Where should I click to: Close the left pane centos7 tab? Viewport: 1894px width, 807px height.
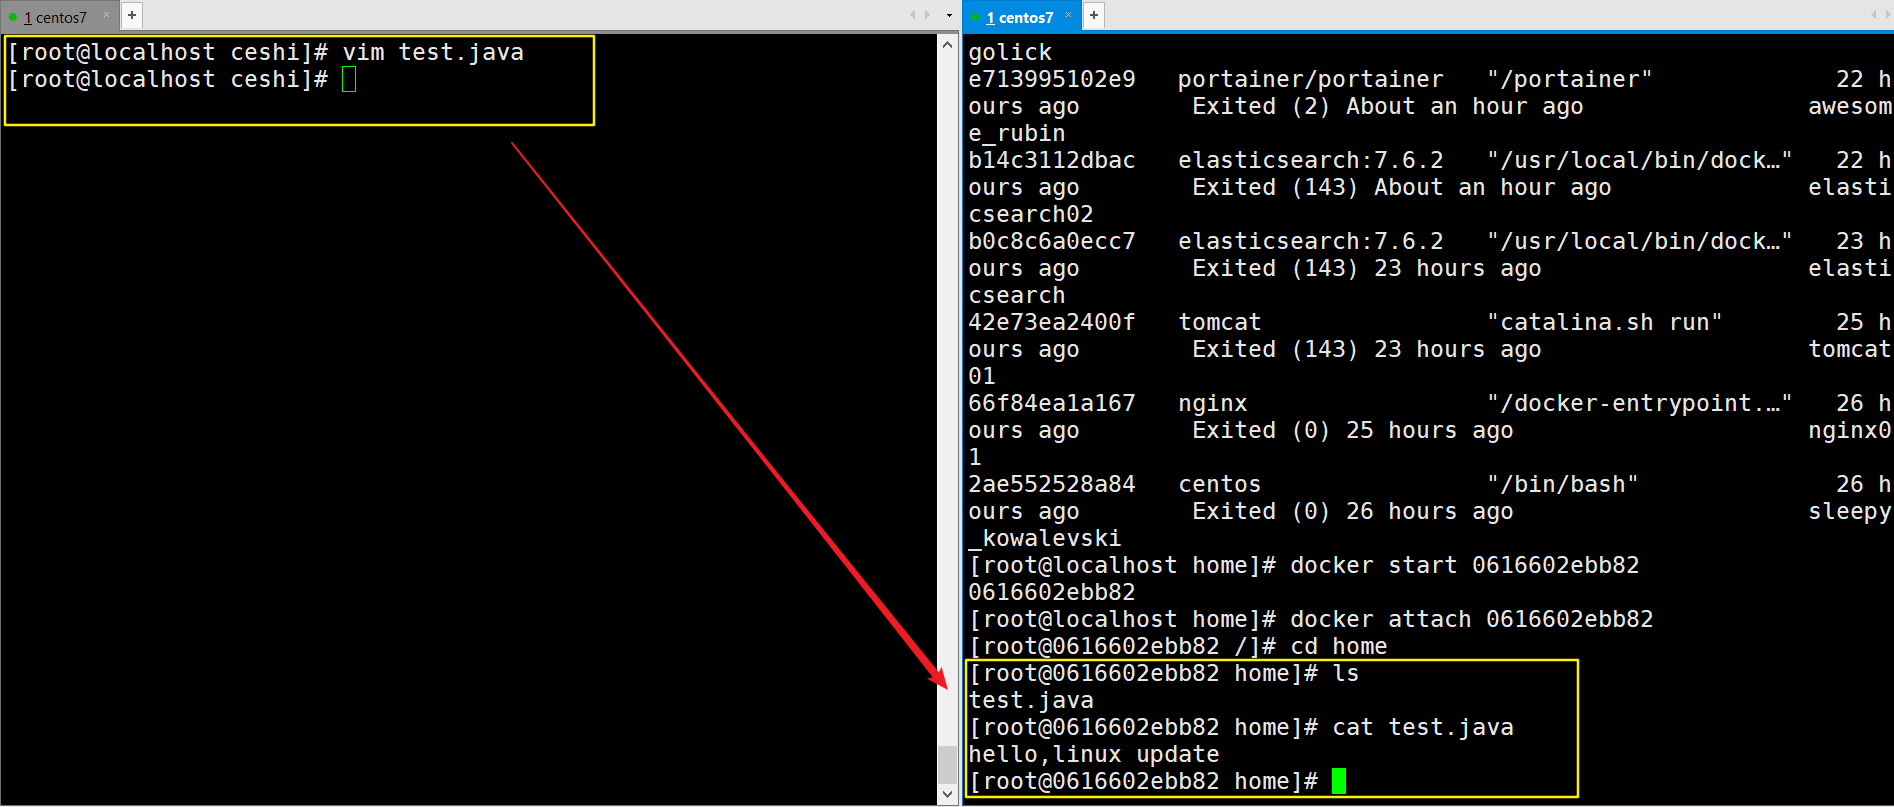(x=106, y=15)
